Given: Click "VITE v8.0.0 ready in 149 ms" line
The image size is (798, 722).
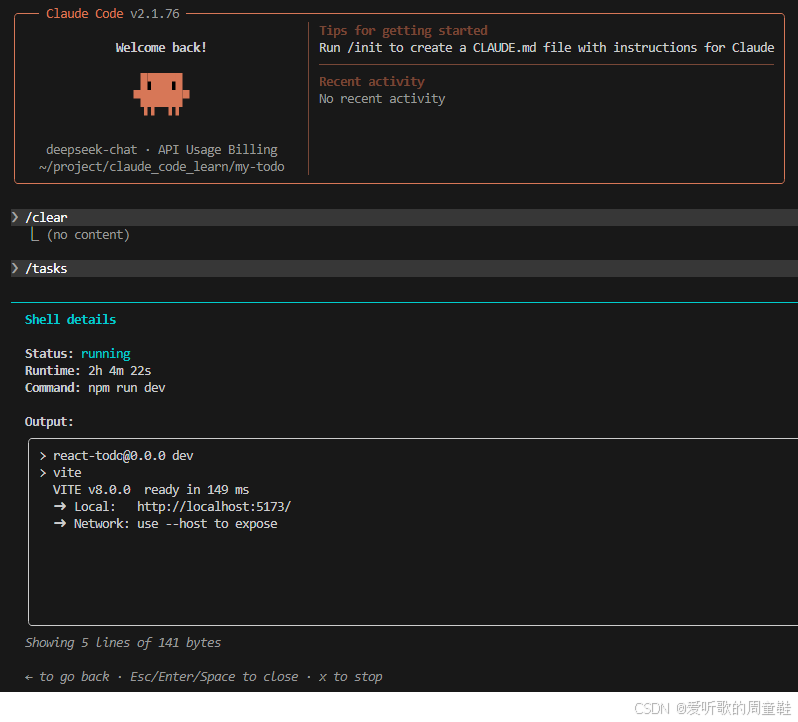Looking at the screenshot, I should pyautogui.click(x=151, y=490).
